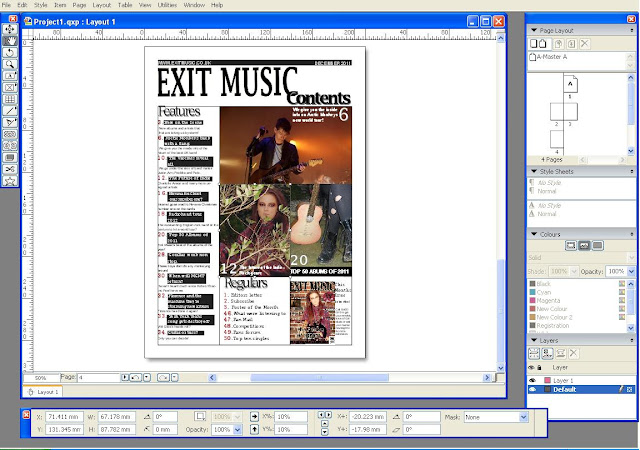This screenshot has width=640, height=450.
Task: Select the Tables tool
Action: pyautogui.click(x=10, y=99)
